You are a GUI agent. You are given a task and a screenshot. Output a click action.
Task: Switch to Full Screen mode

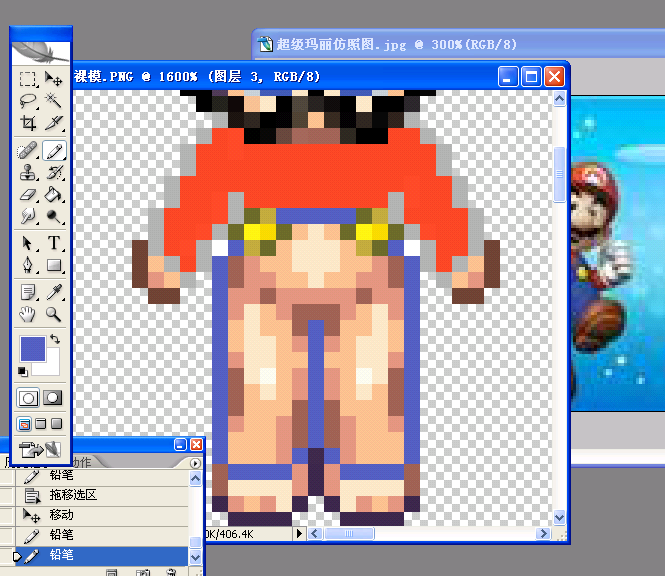click(56, 424)
